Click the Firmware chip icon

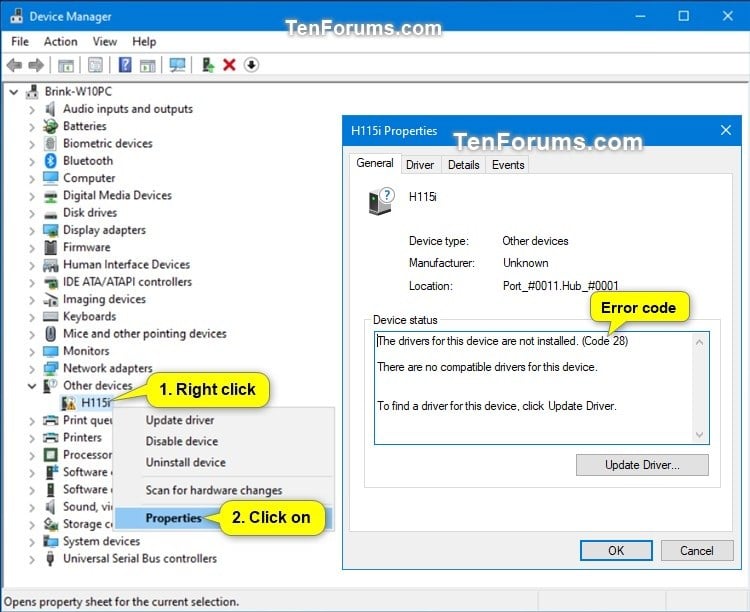[x=50, y=247]
